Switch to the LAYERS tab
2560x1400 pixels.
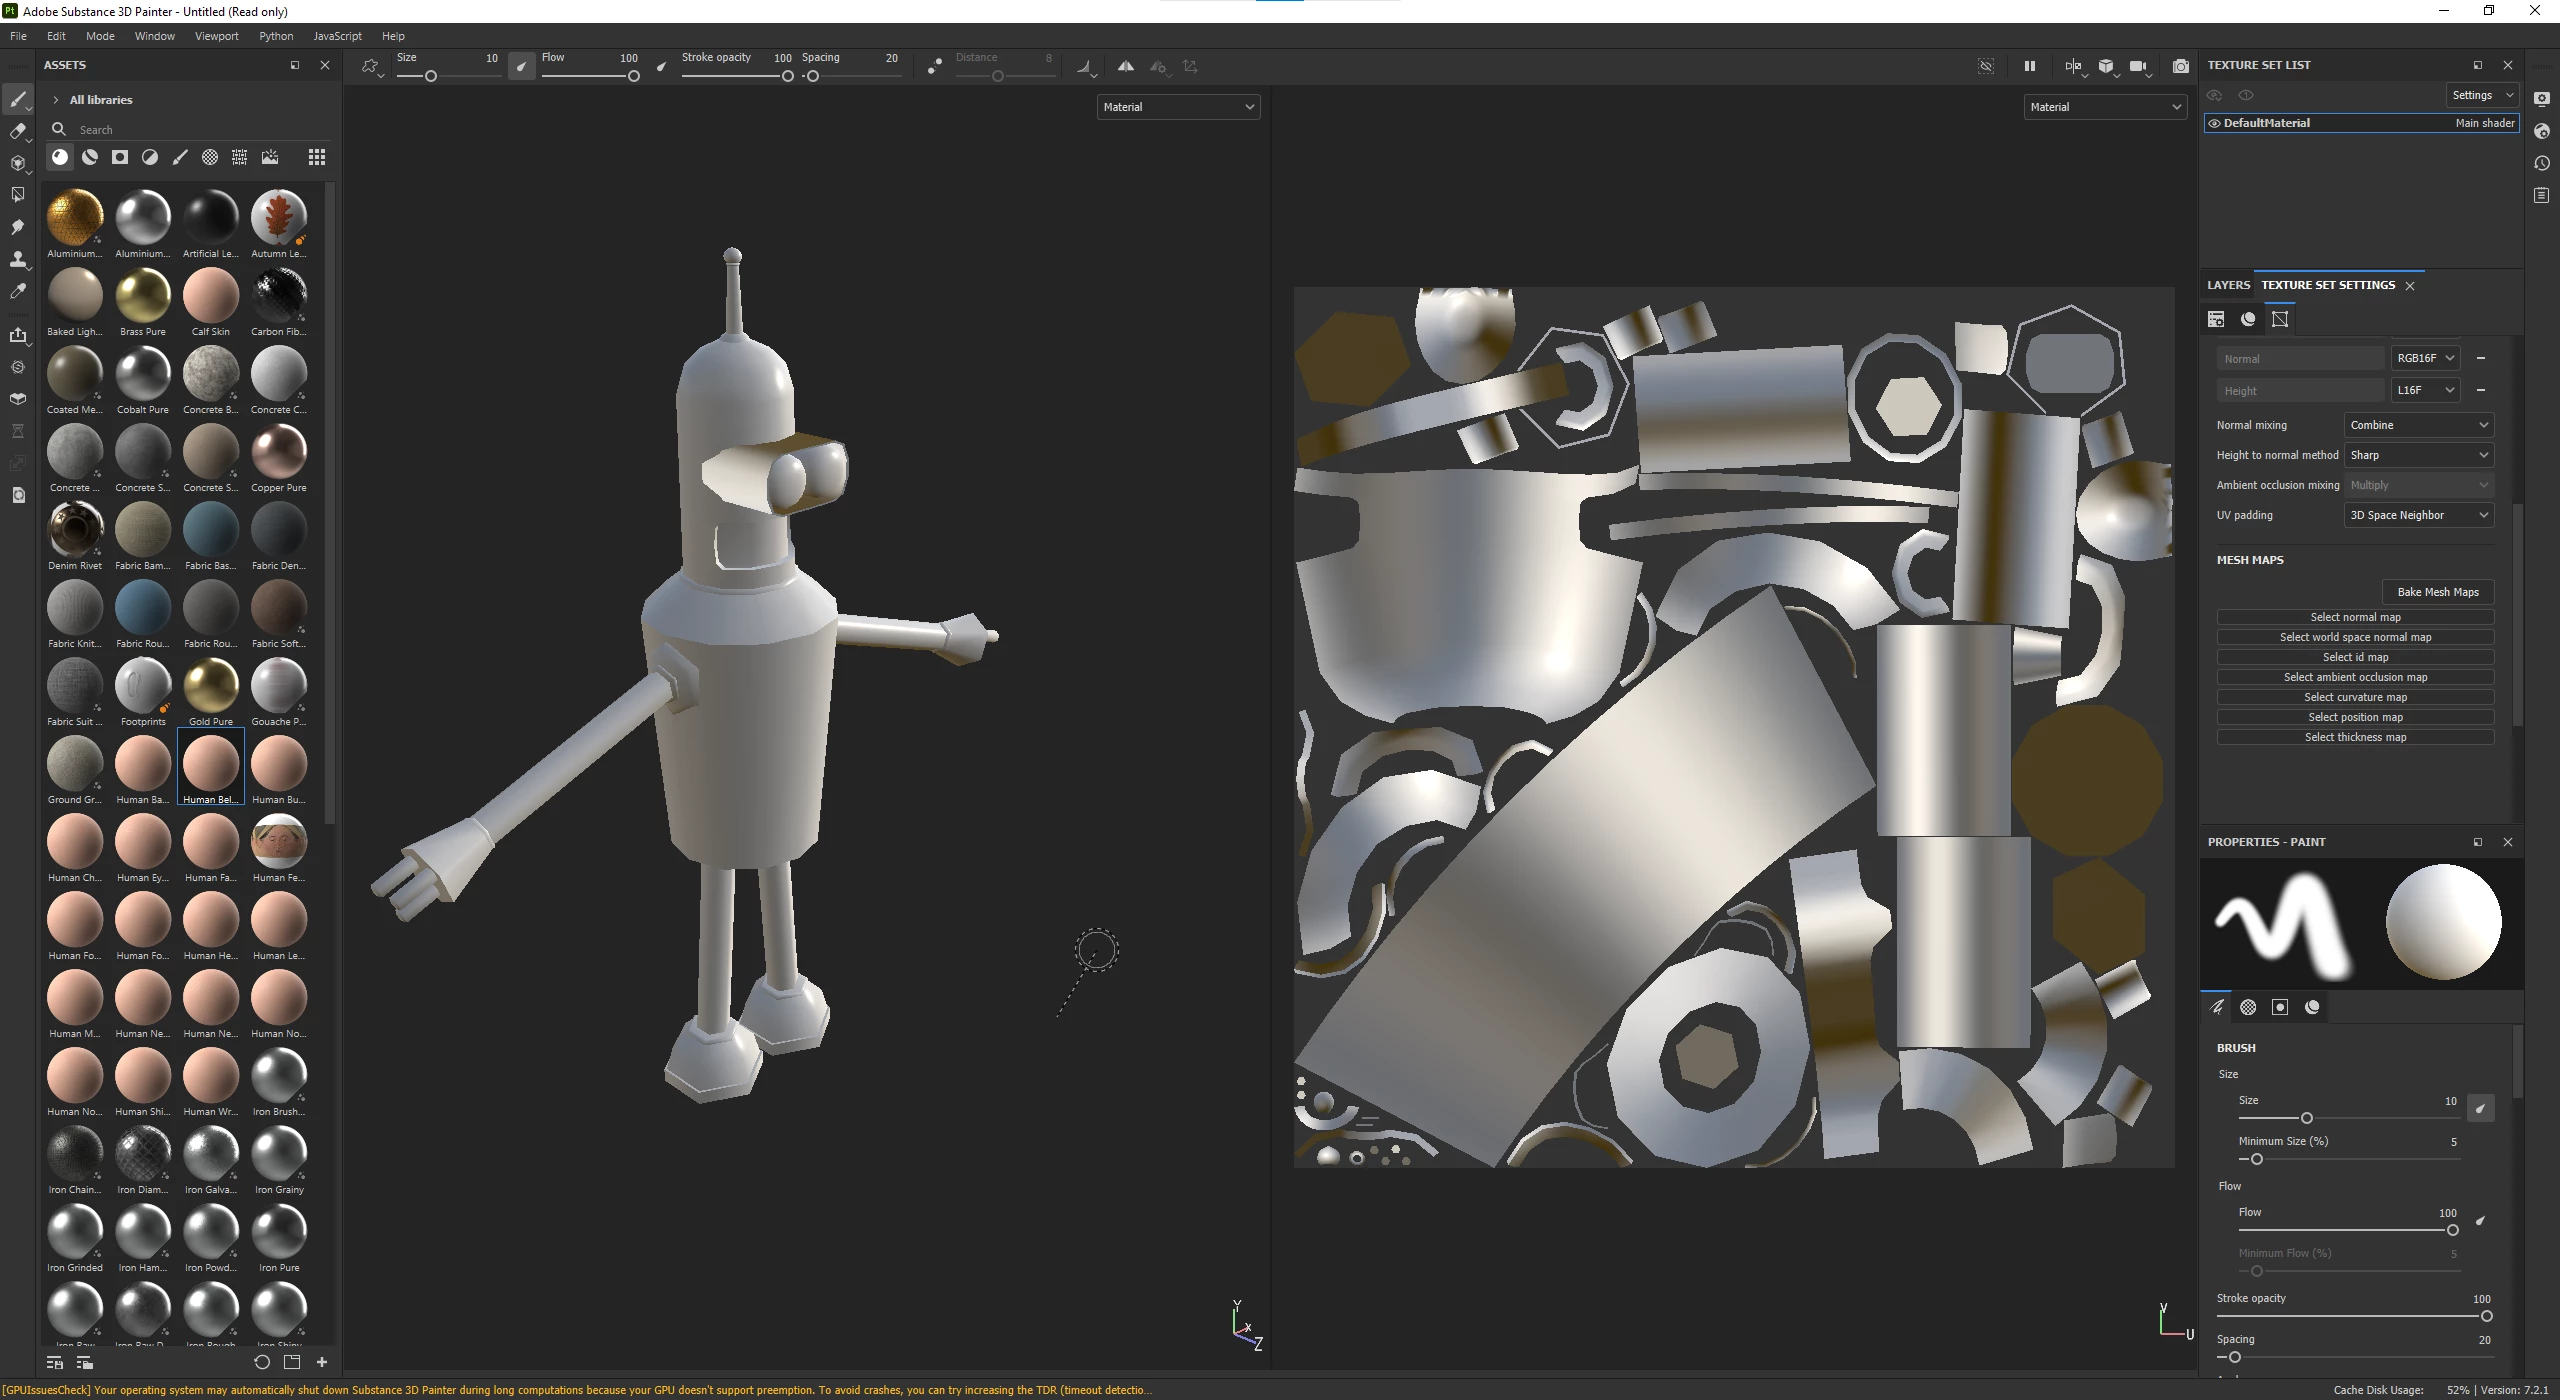coord(2228,285)
